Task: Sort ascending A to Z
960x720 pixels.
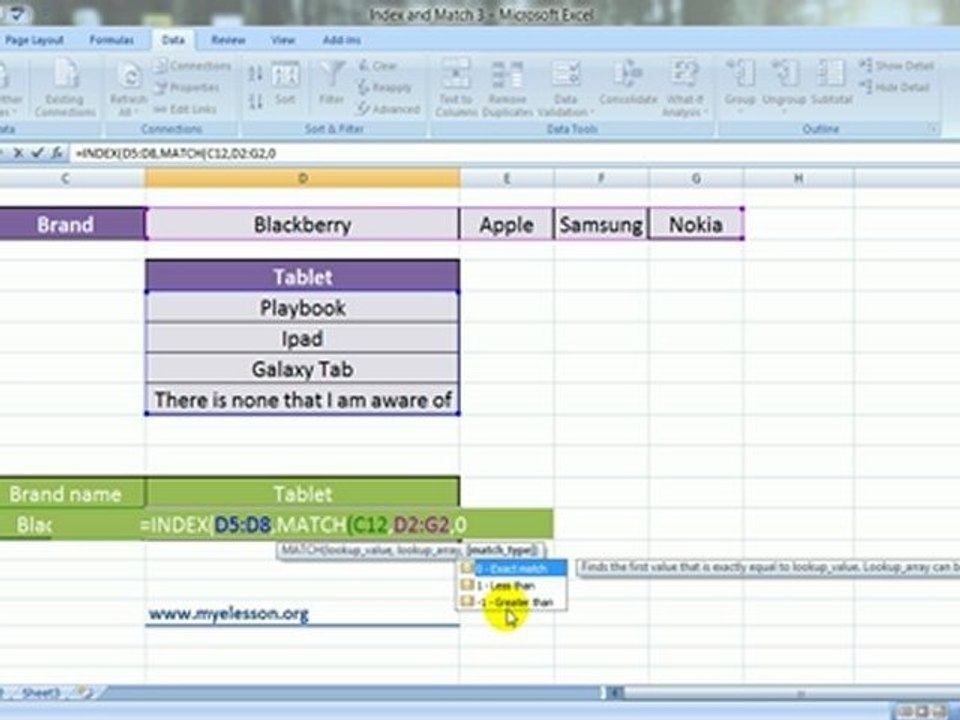Action: [256, 74]
